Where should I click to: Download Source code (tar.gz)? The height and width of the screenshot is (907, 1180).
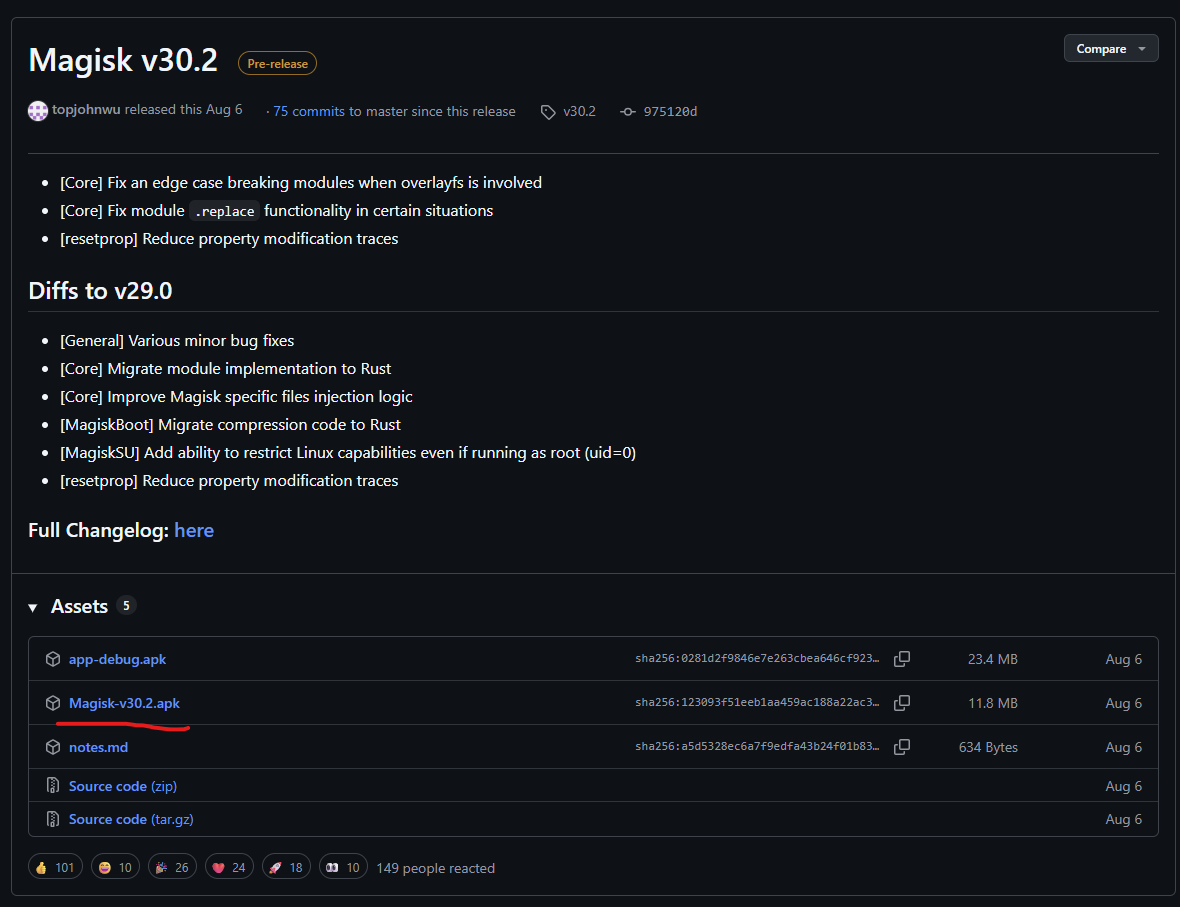131,819
